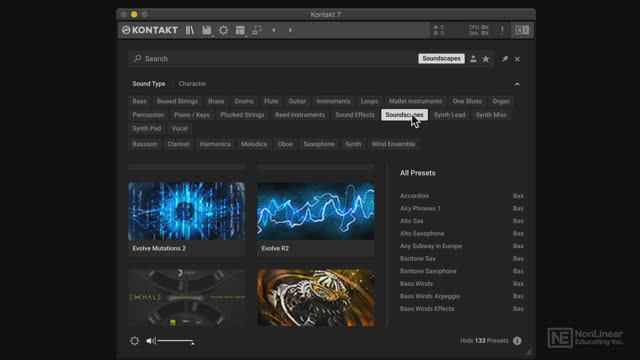Click the save floppy disk icon
640x360 pixels.
207,30
